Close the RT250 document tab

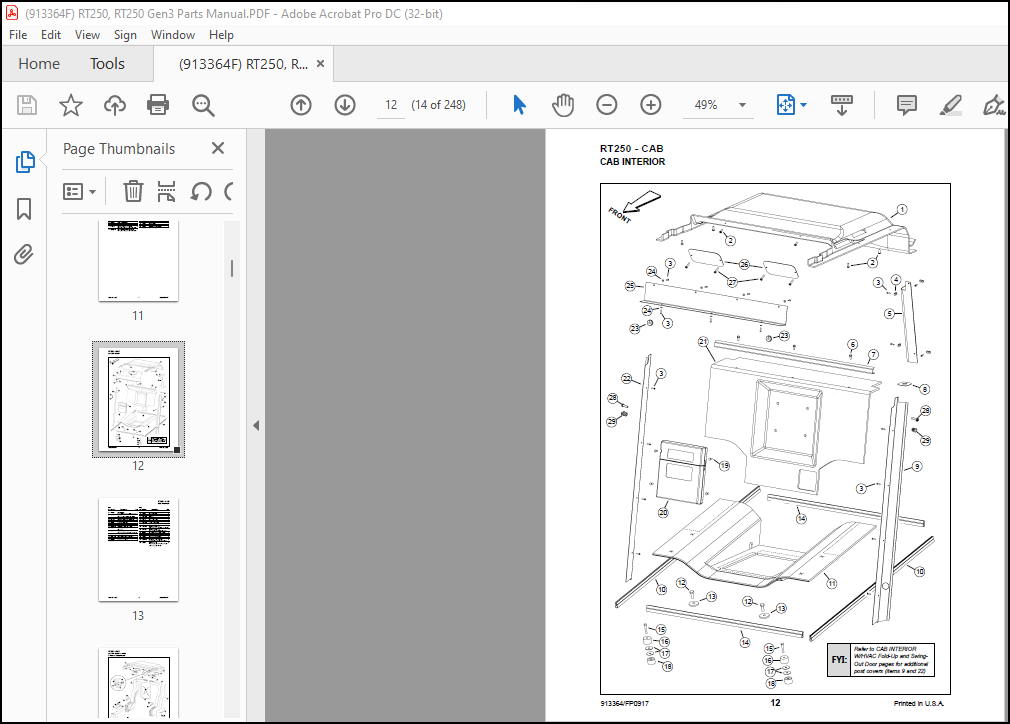[x=320, y=64]
